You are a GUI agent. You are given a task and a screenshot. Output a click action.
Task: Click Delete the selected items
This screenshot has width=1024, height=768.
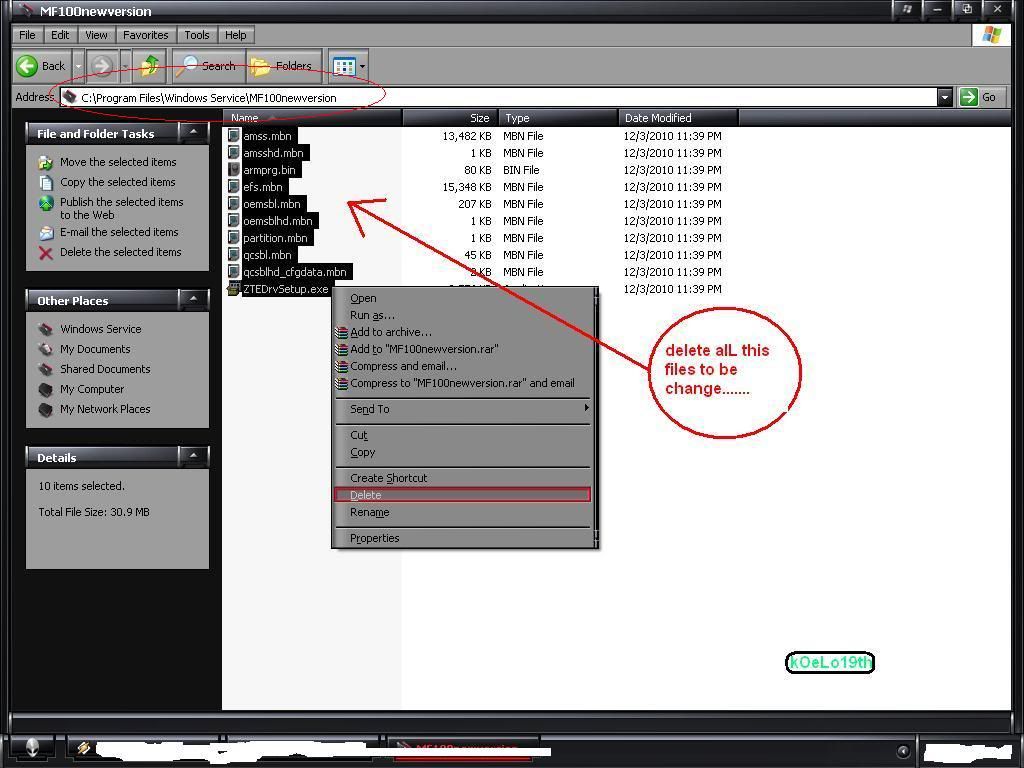(x=121, y=252)
